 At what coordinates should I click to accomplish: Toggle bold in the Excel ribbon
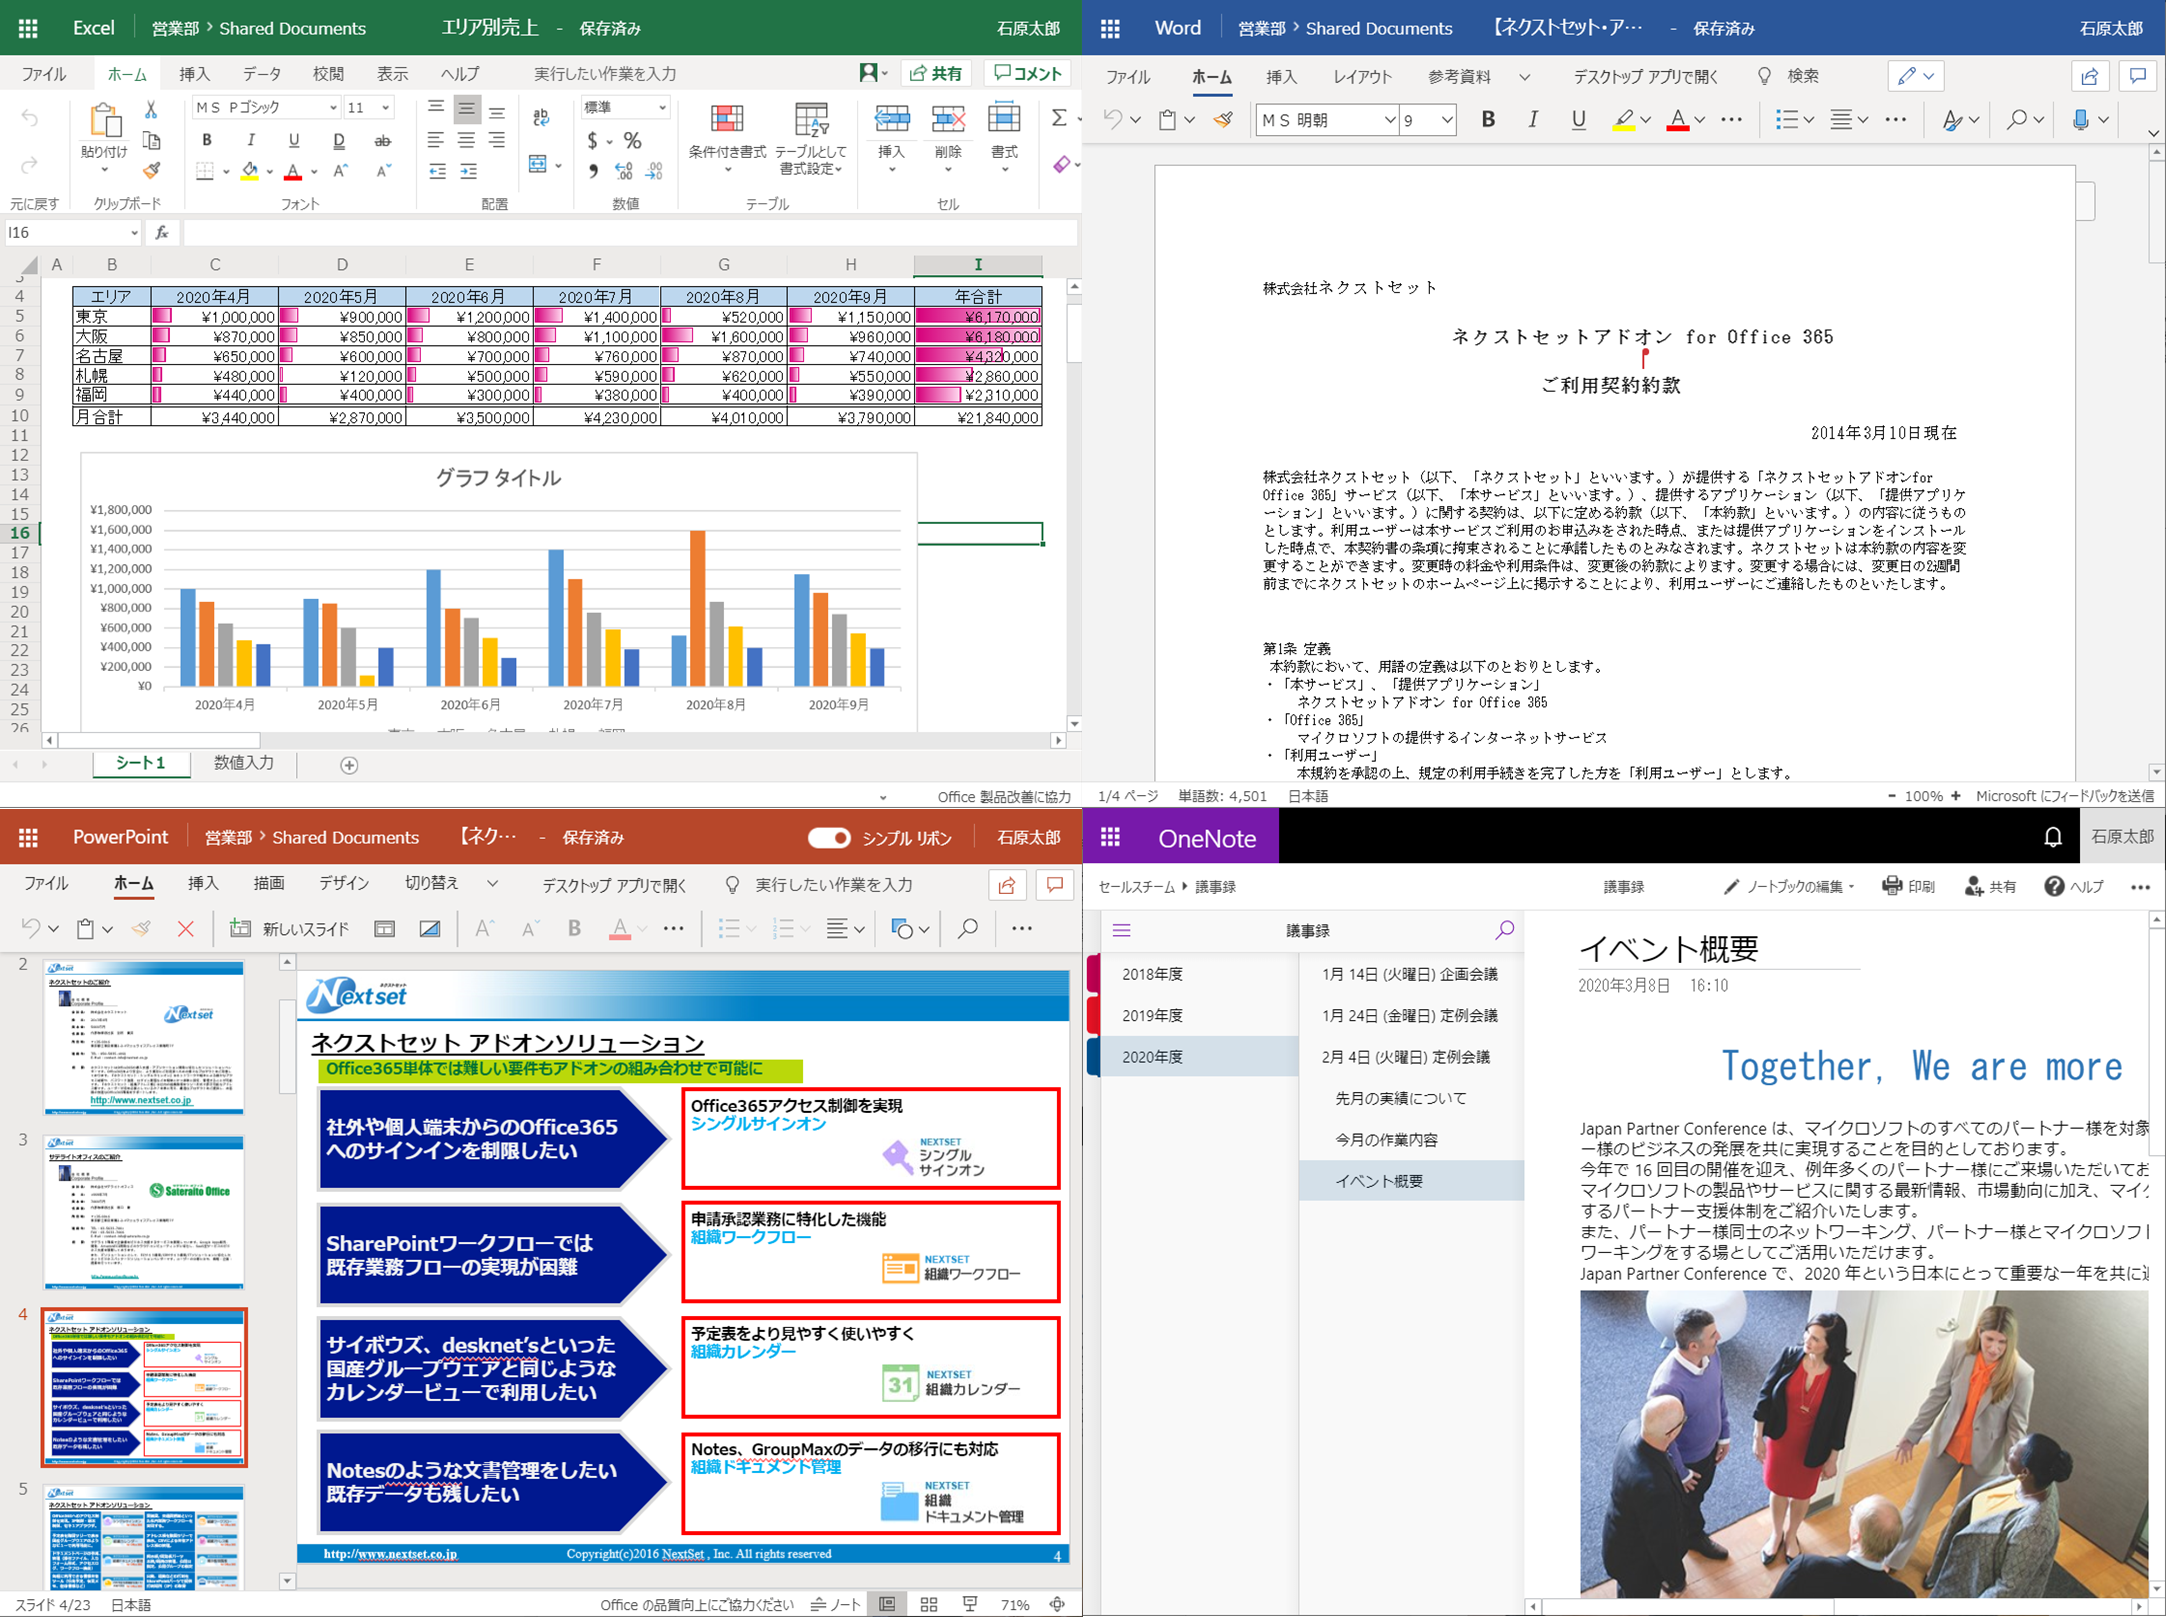[207, 140]
